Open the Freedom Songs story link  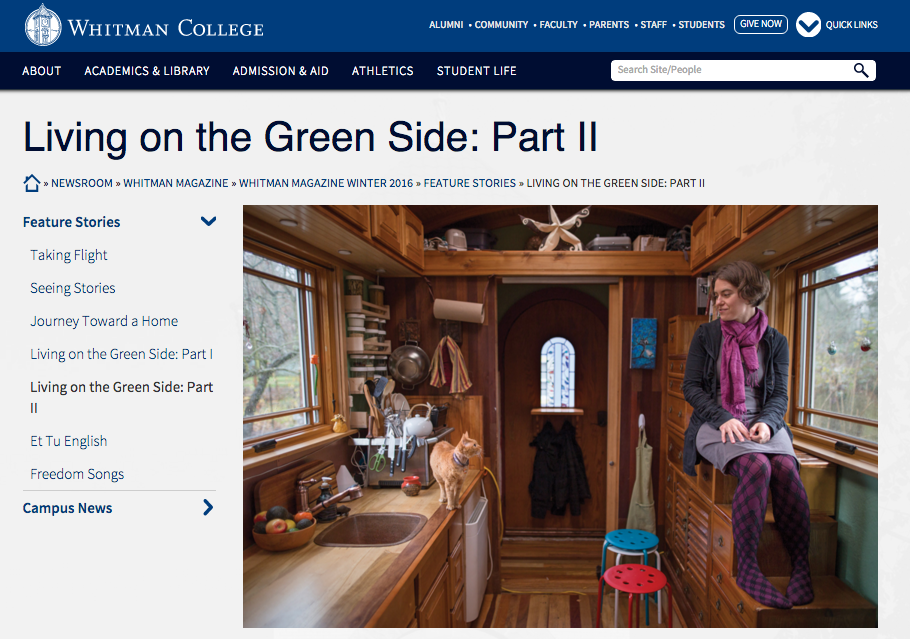[x=77, y=474]
